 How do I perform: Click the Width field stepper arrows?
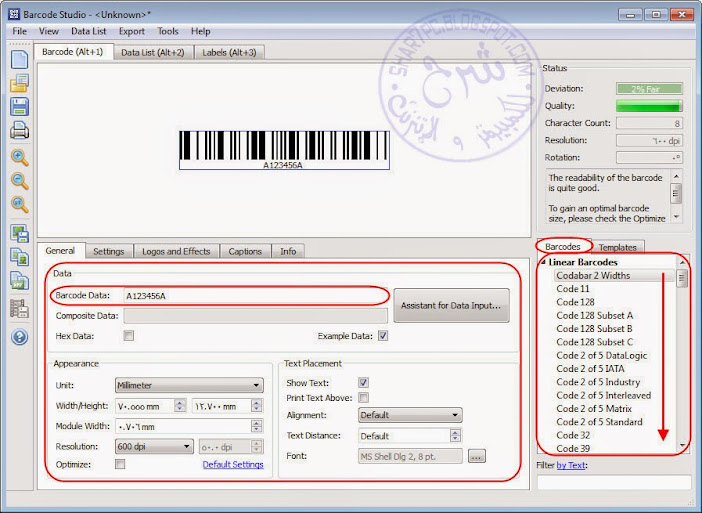pyautogui.click(x=180, y=406)
